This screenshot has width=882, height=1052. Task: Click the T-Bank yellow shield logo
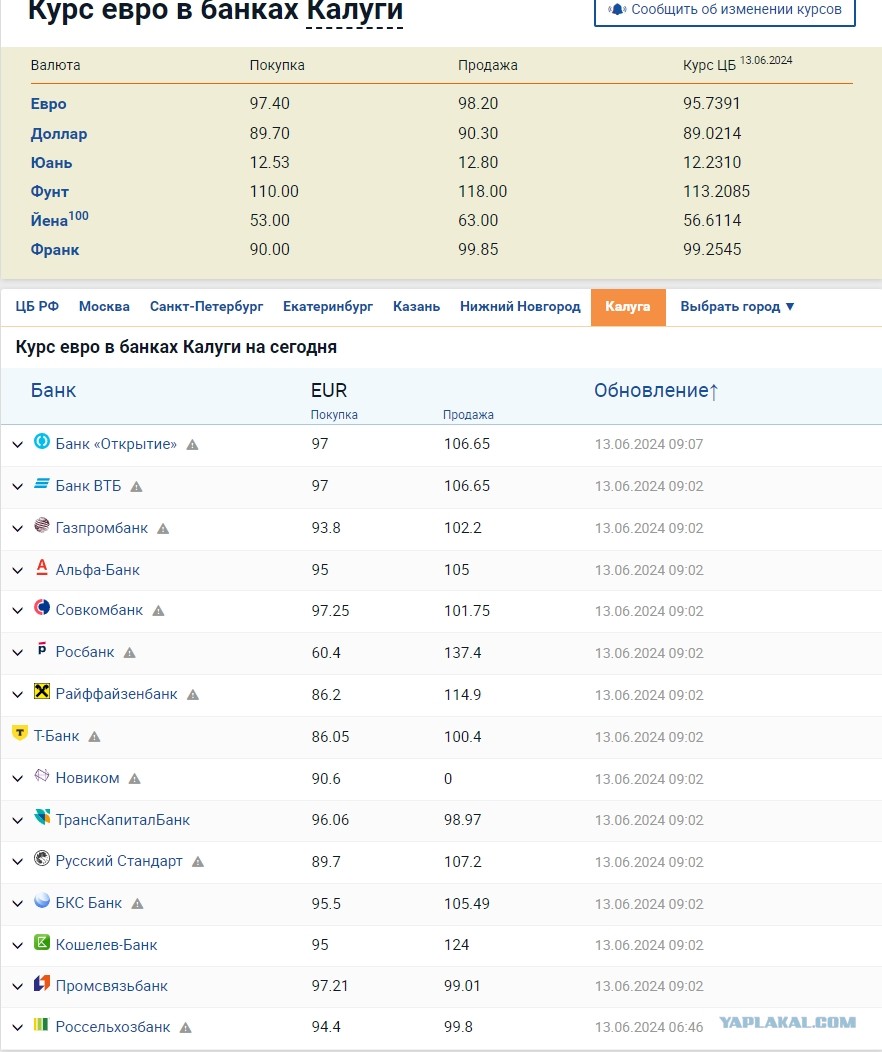(x=20, y=733)
